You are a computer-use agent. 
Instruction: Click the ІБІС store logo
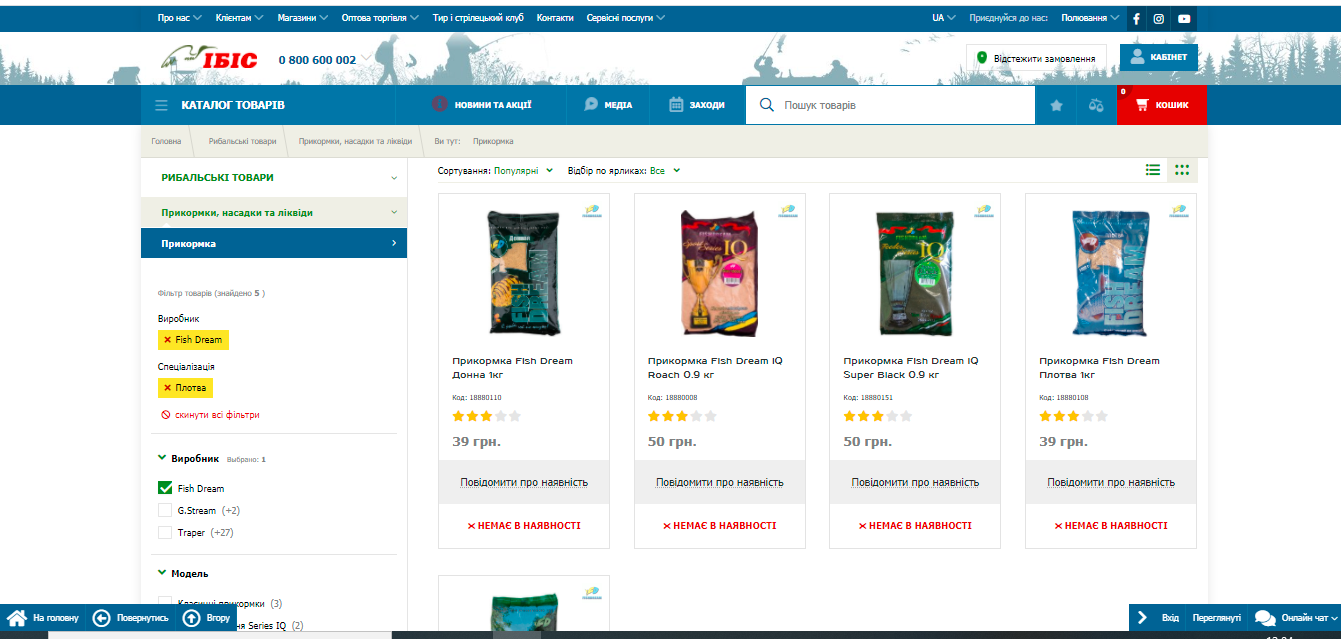tap(209, 59)
